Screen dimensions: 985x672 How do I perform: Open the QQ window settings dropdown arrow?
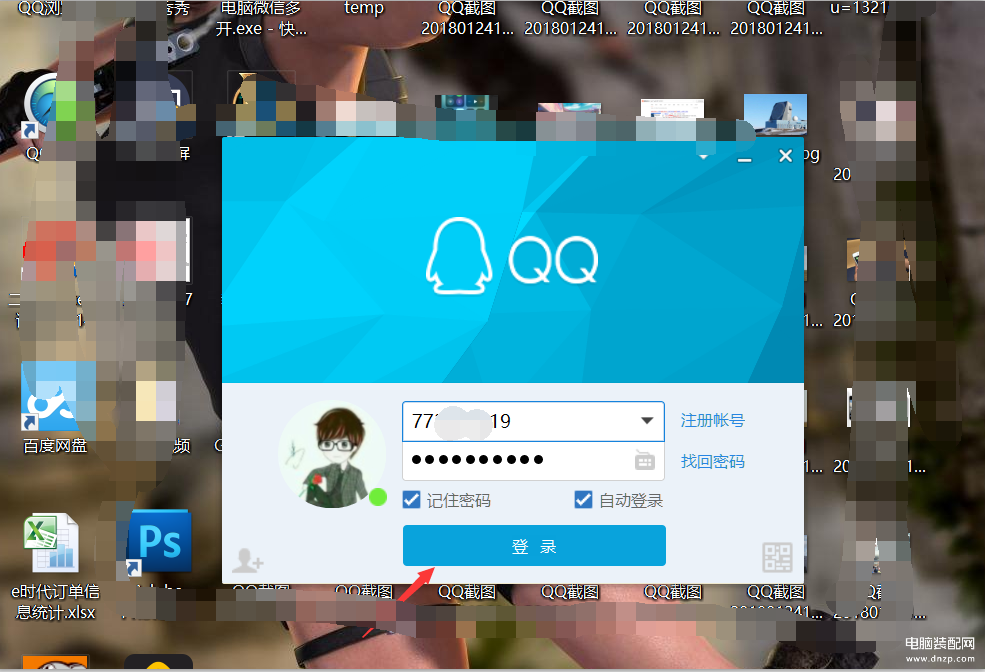pyautogui.click(x=704, y=156)
